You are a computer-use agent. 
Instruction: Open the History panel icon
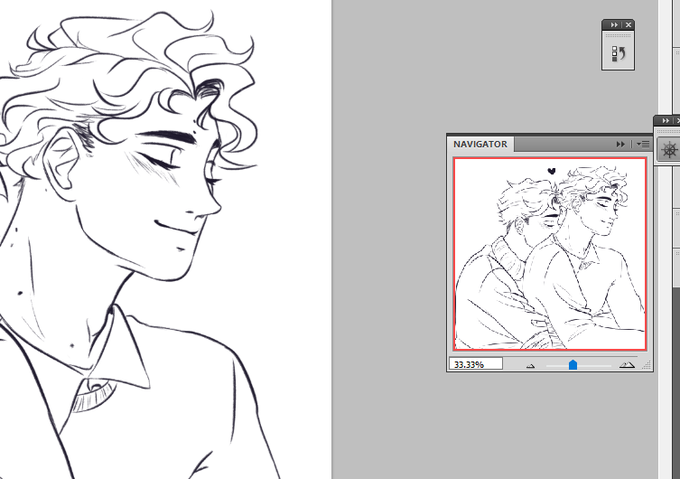tap(618, 54)
